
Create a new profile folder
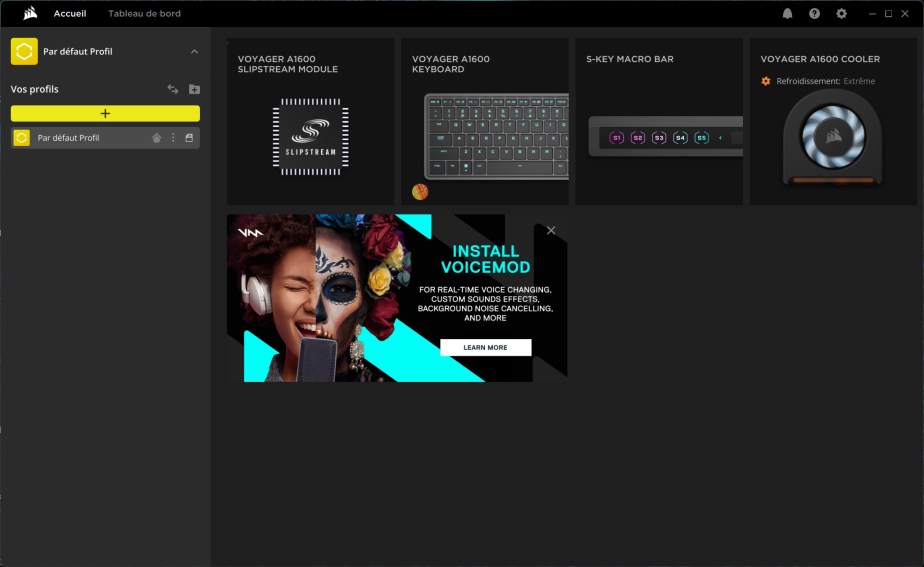coord(194,89)
